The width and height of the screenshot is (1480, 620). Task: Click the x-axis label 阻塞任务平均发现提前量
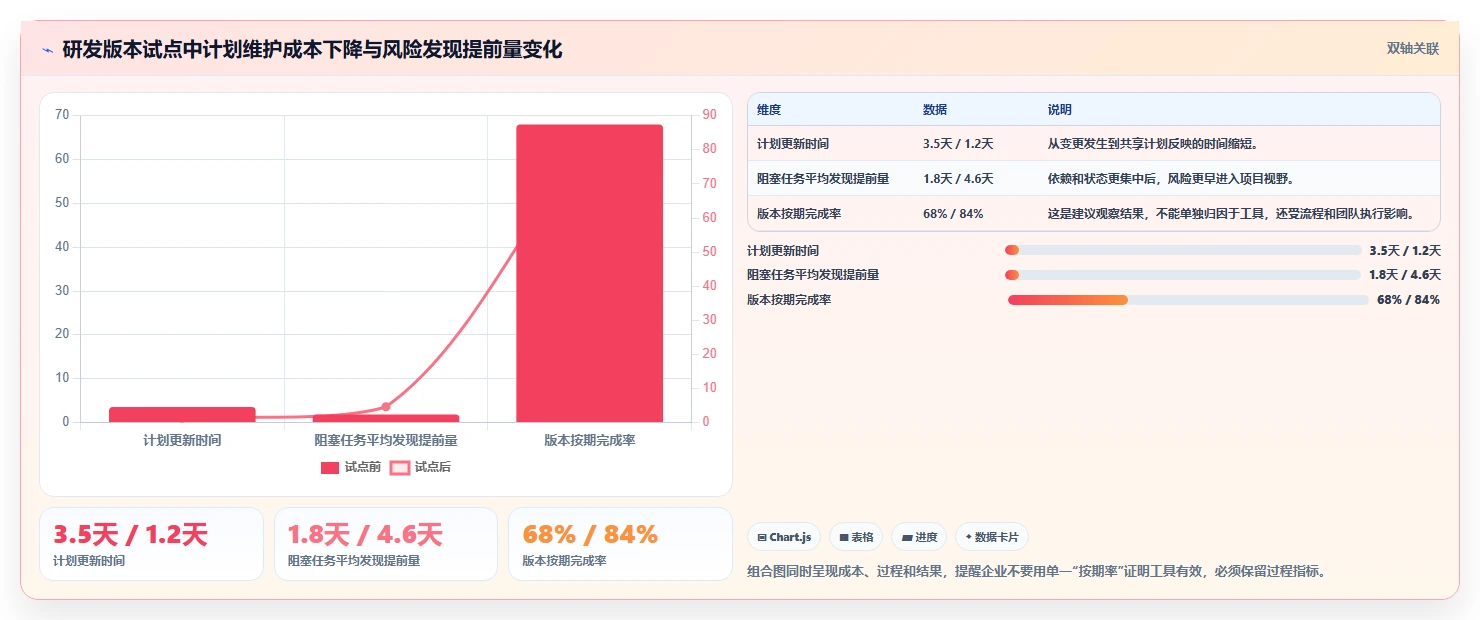pos(386,440)
